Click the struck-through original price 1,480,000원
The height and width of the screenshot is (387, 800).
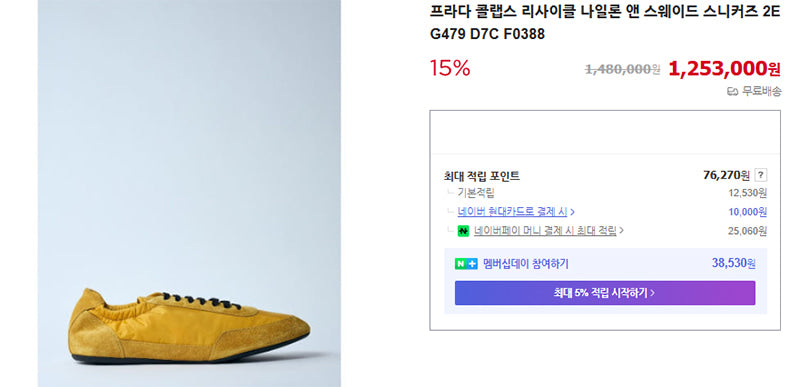point(622,69)
